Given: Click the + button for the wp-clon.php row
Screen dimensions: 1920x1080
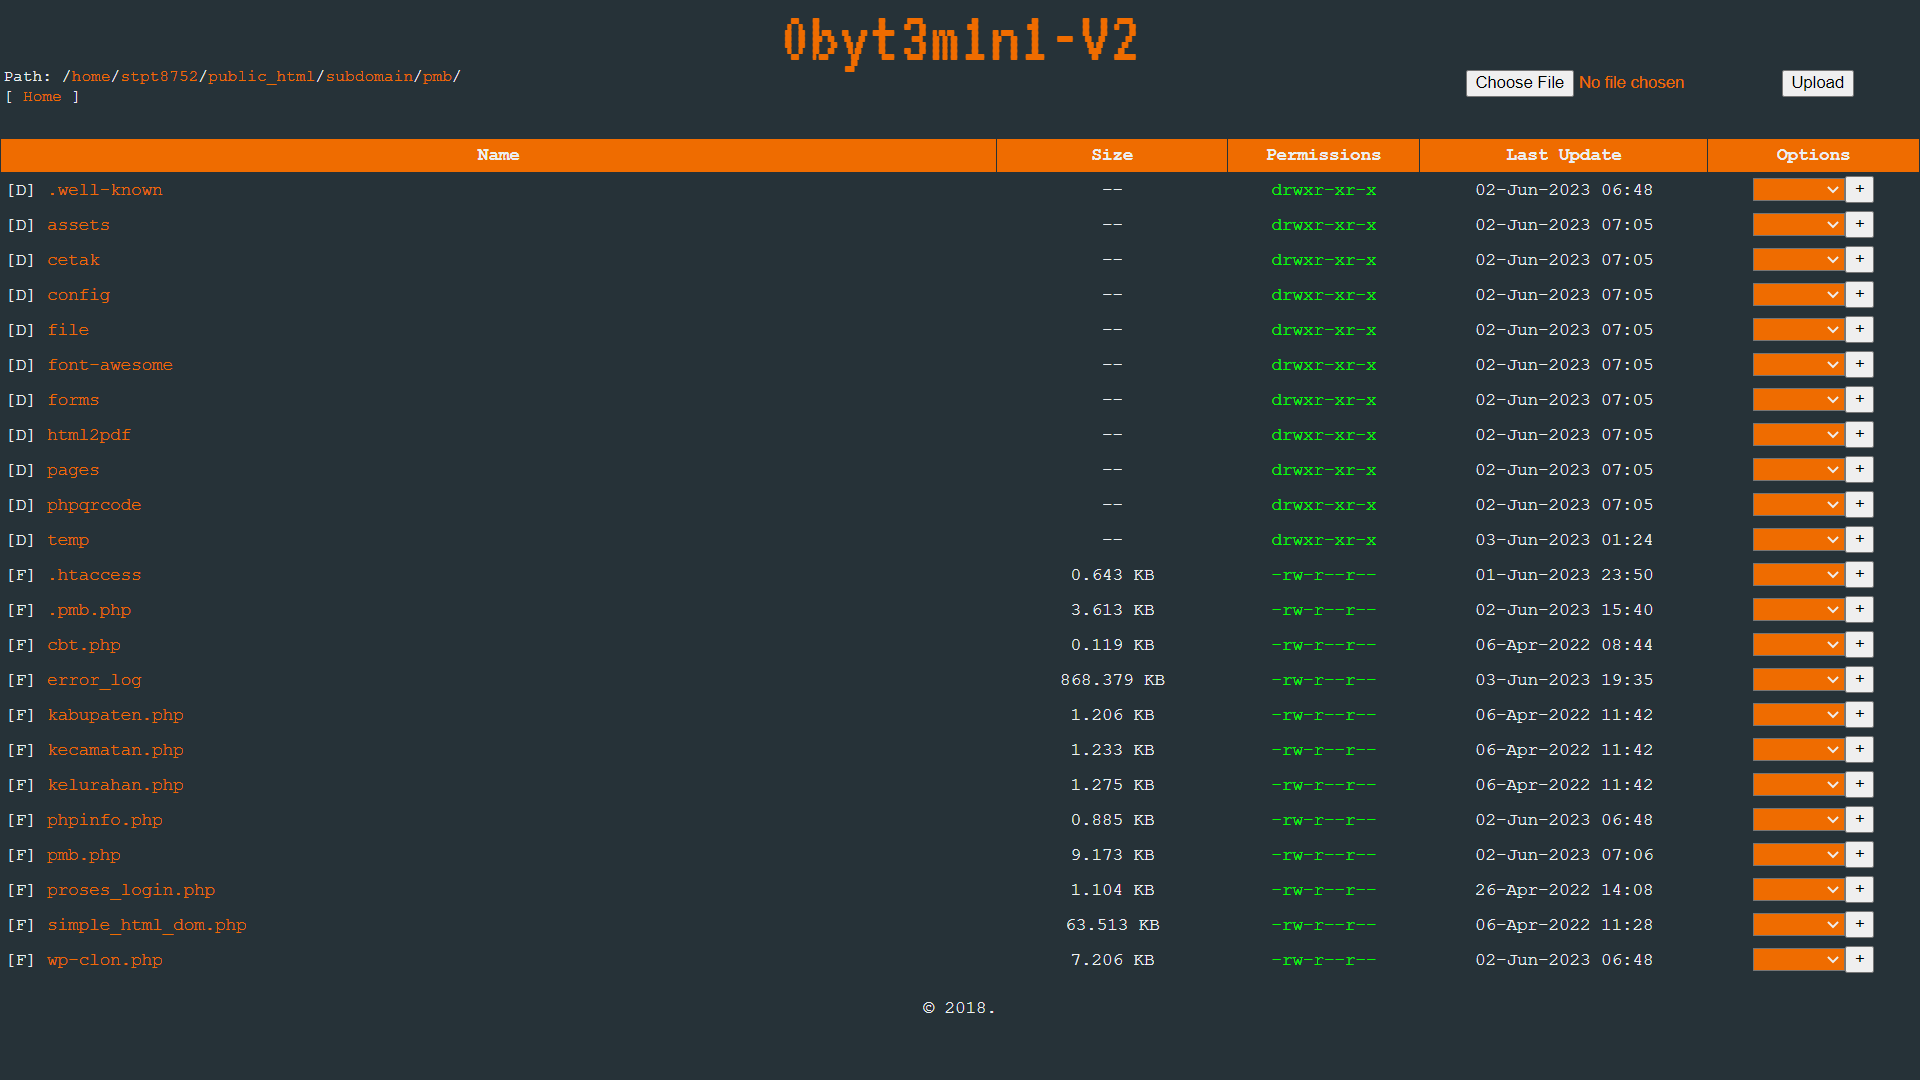Looking at the screenshot, I should pyautogui.click(x=1859, y=960).
